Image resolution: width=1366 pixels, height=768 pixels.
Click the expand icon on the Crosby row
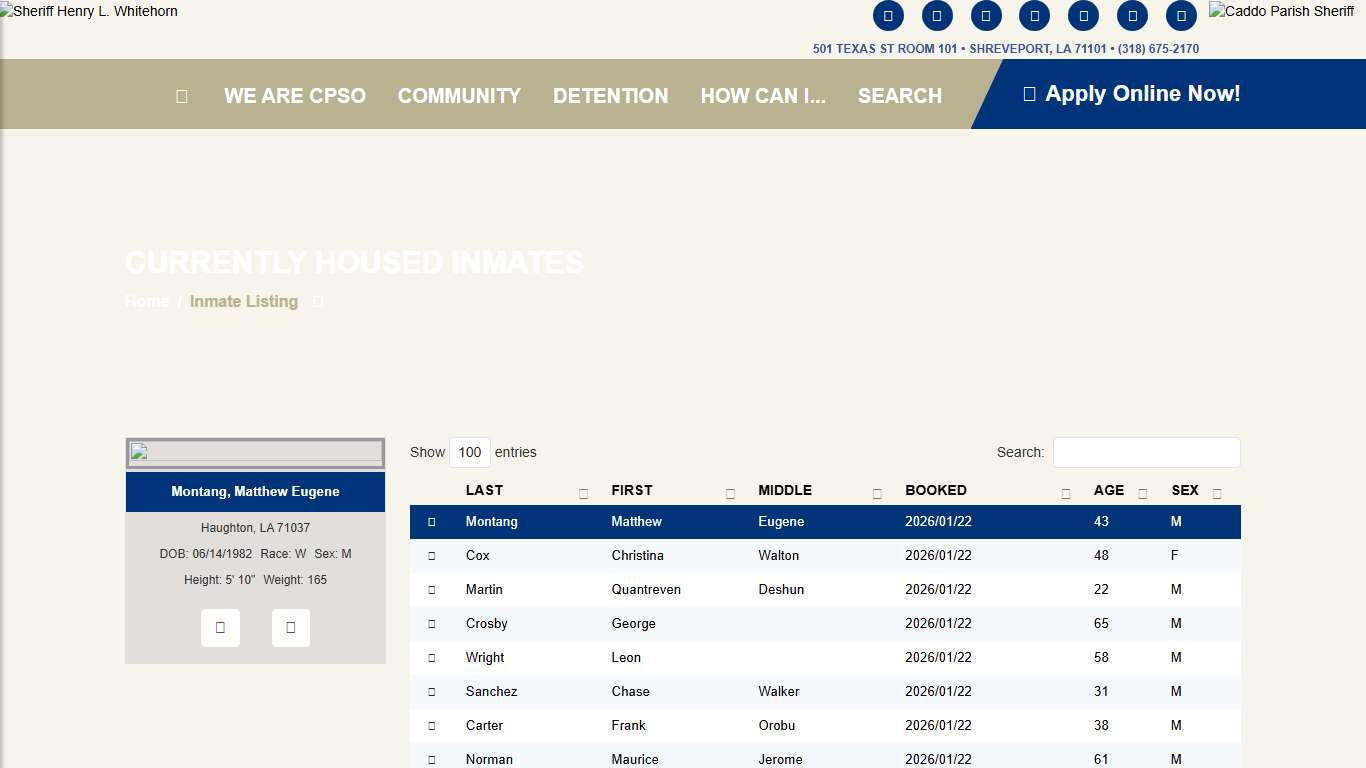(x=431, y=623)
